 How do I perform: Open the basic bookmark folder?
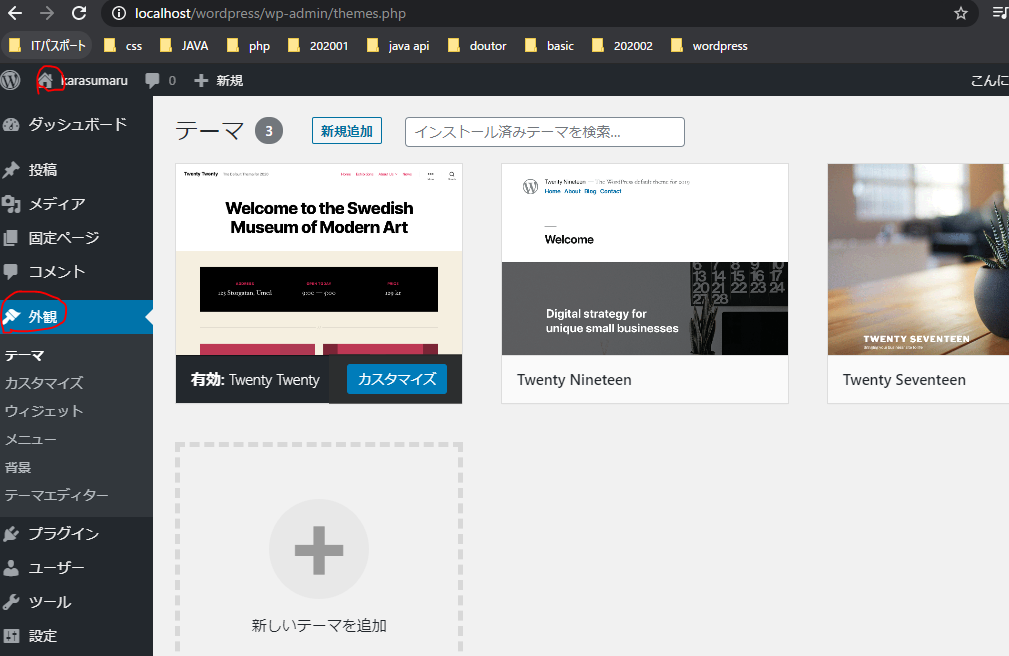tap(550, 46)
